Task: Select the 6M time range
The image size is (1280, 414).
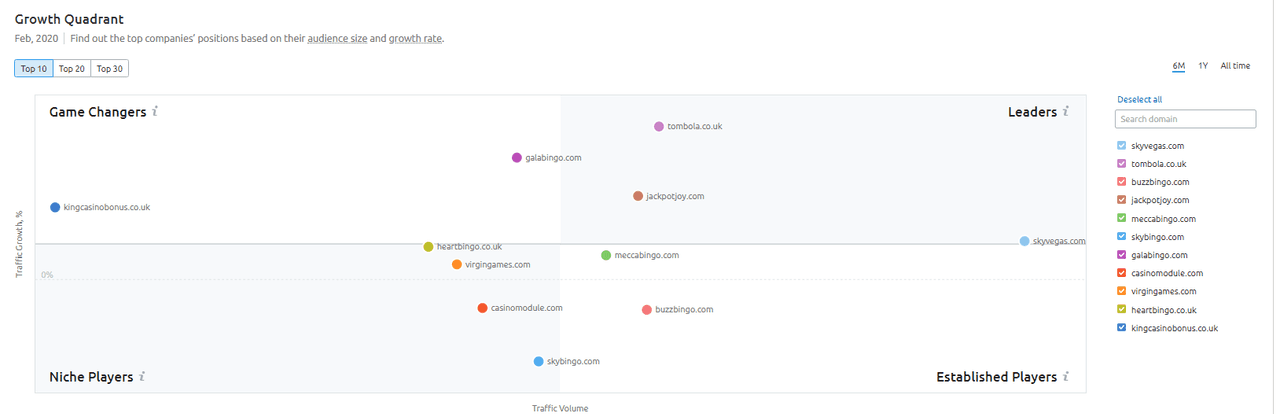Action: pos(1179,66)
